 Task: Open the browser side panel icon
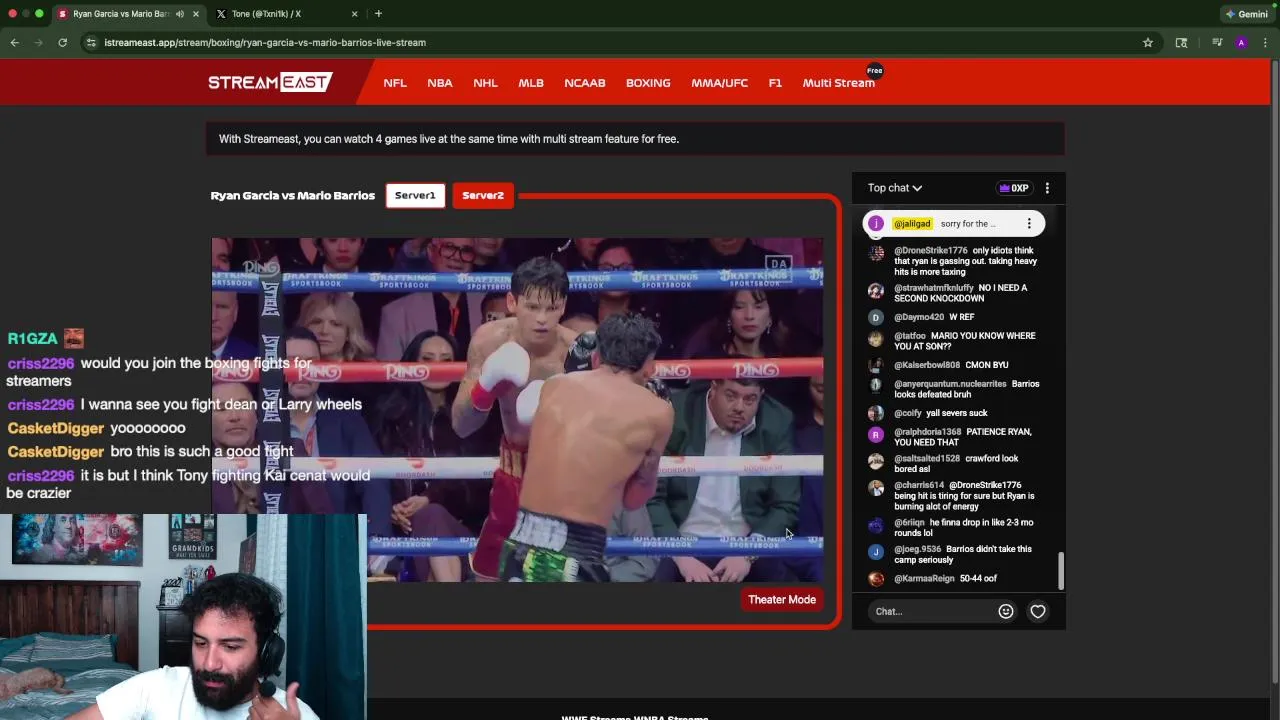1181,42
